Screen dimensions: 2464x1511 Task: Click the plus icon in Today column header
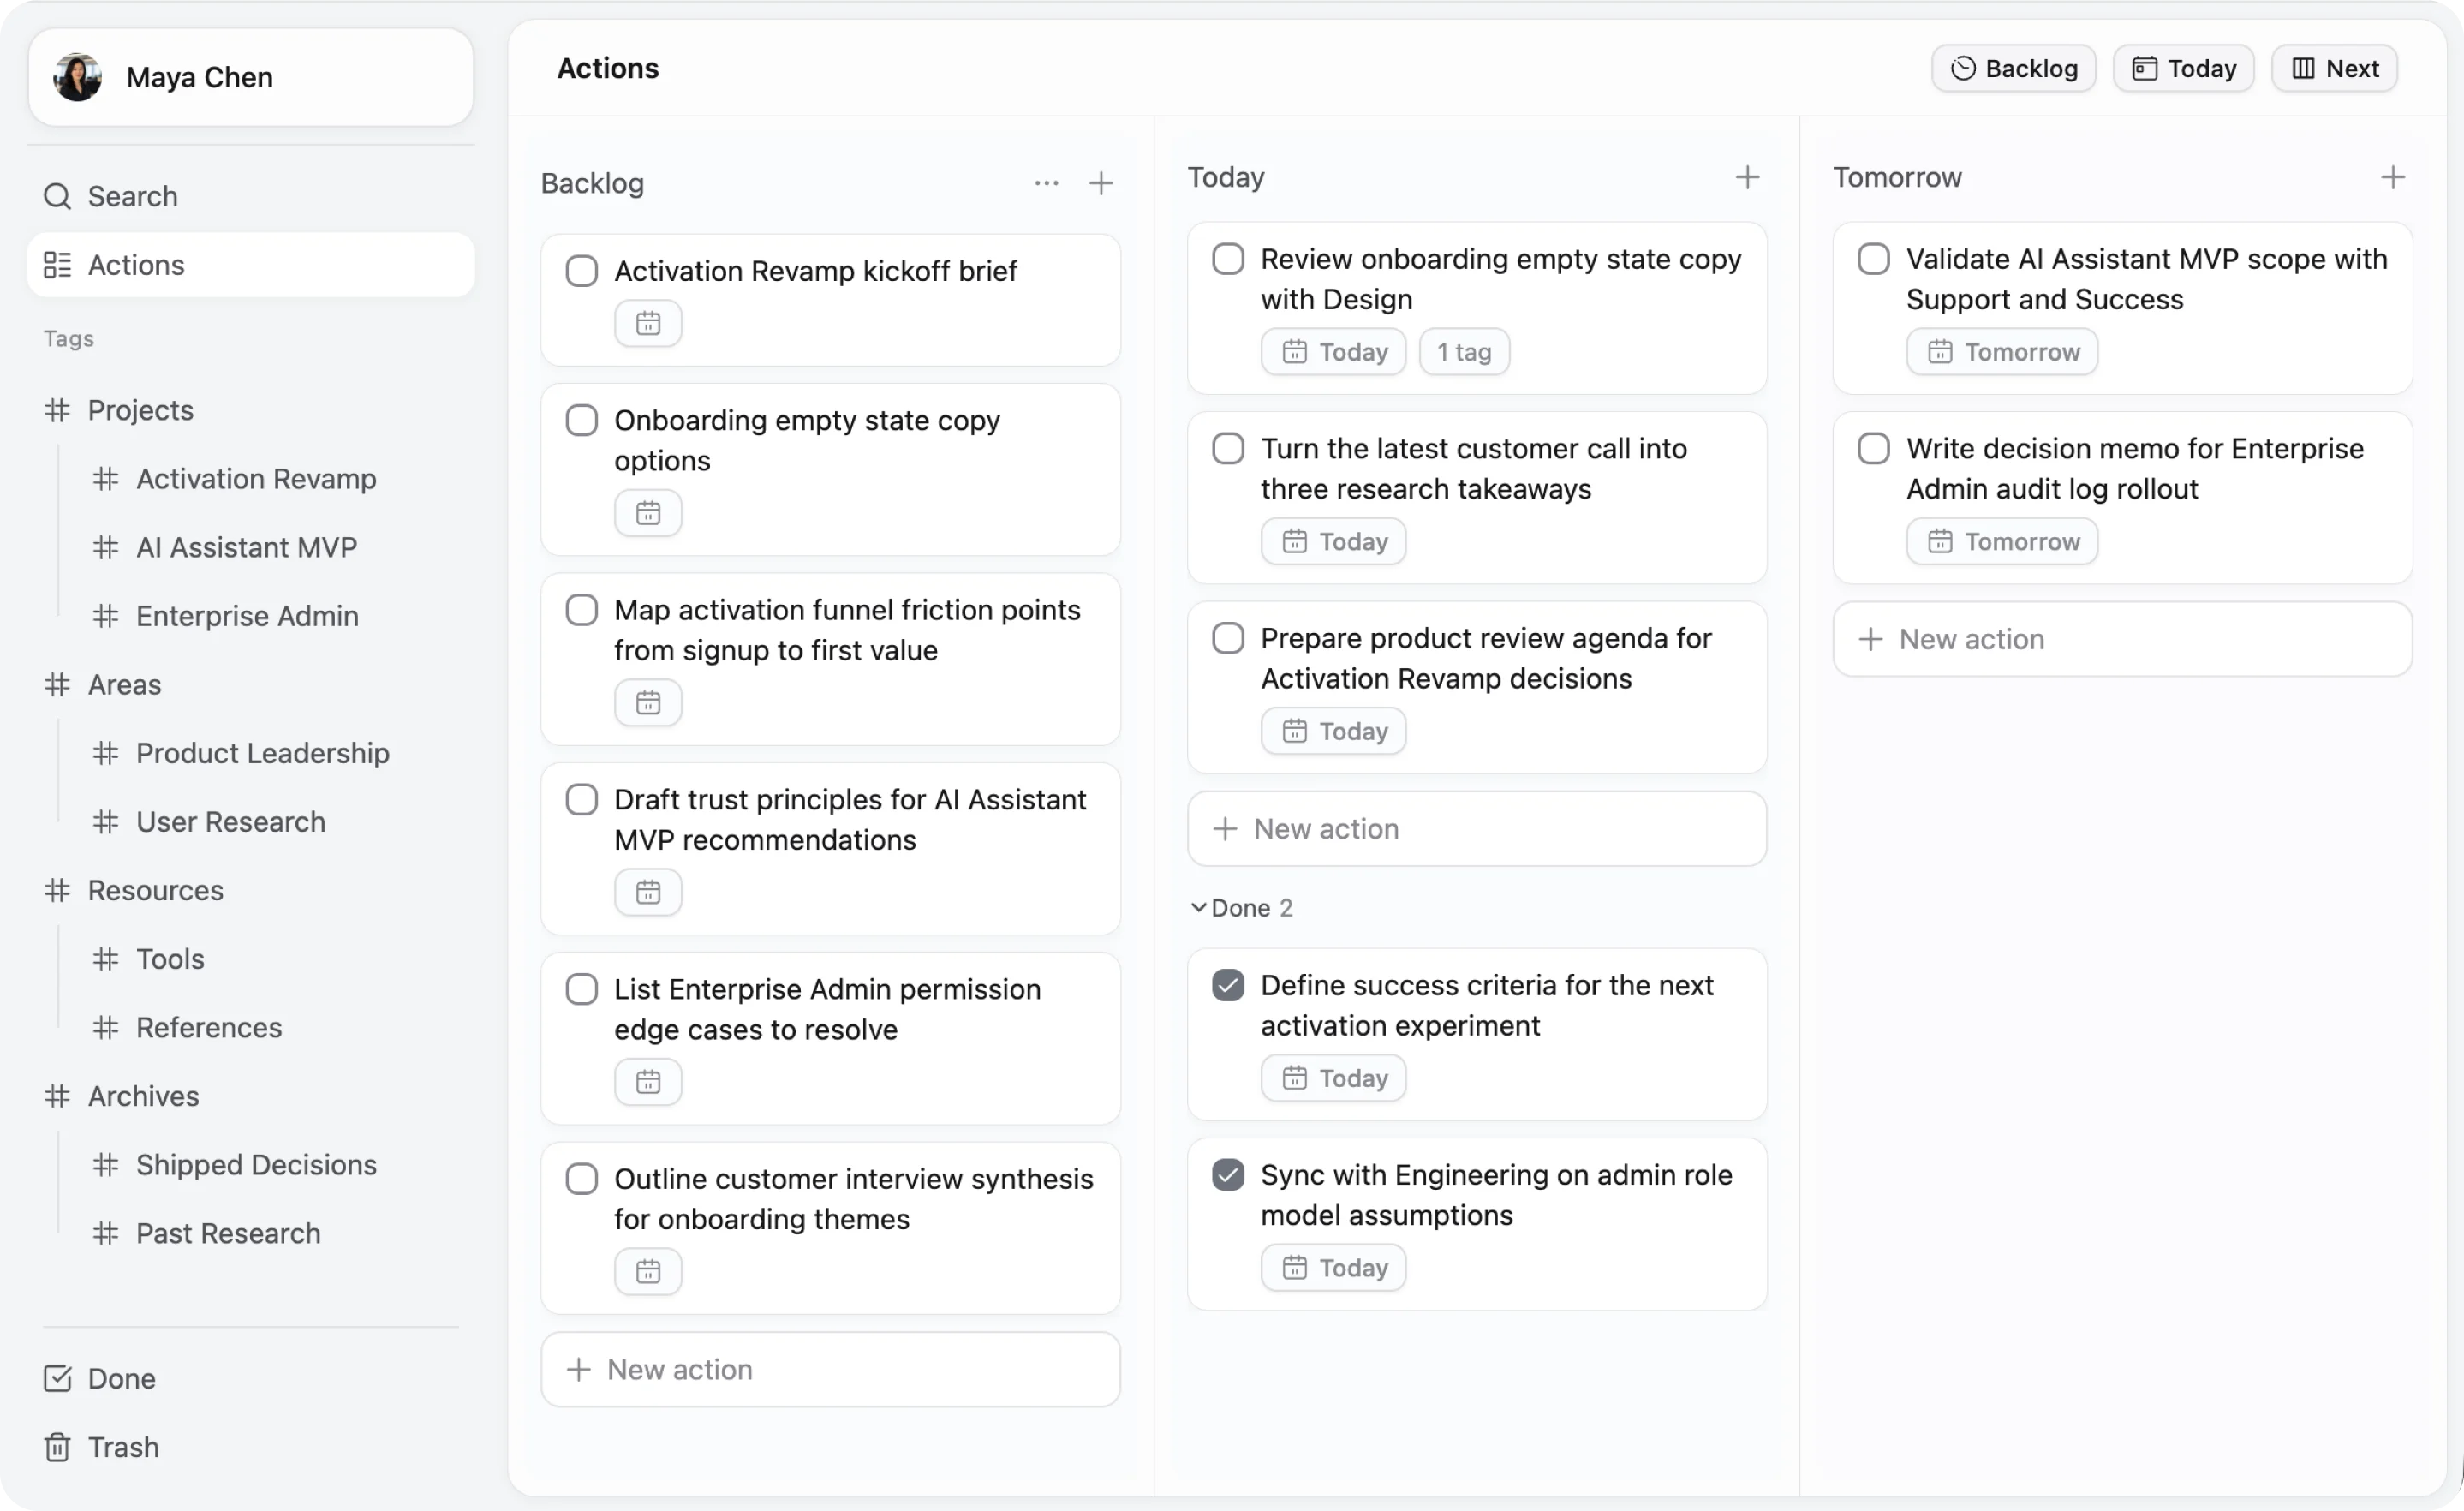click(x=1747, y=177)
